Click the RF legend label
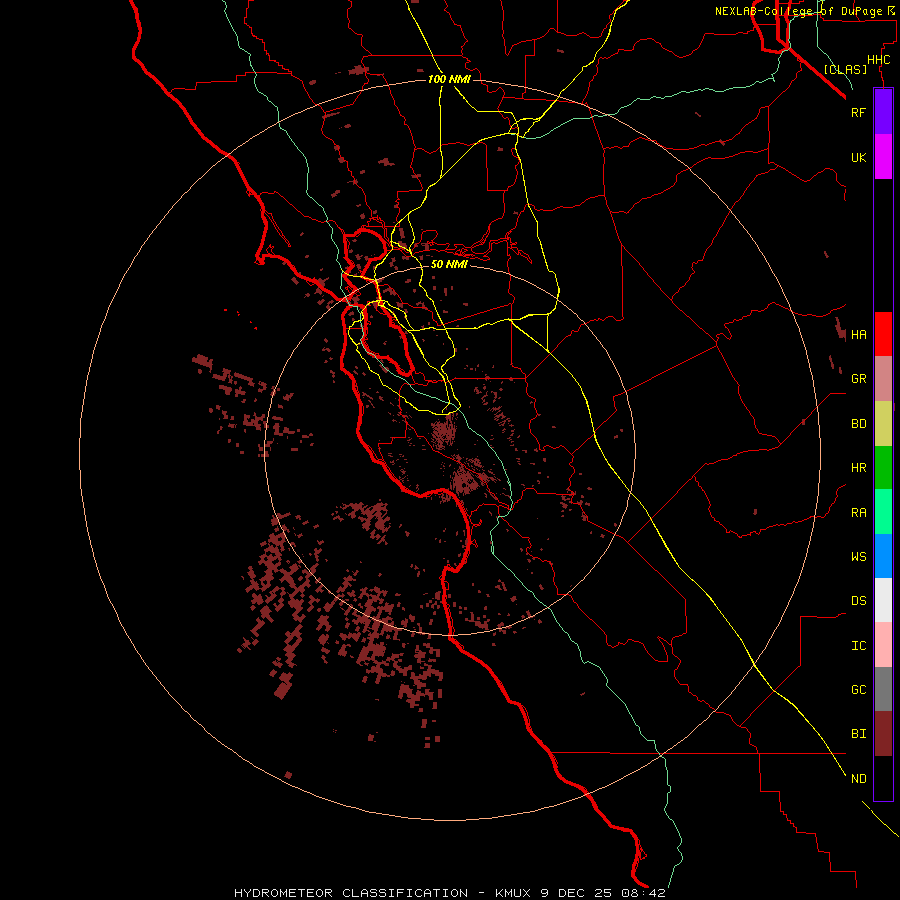Screen dimensions: 900x900 click(x=858, y=112)
